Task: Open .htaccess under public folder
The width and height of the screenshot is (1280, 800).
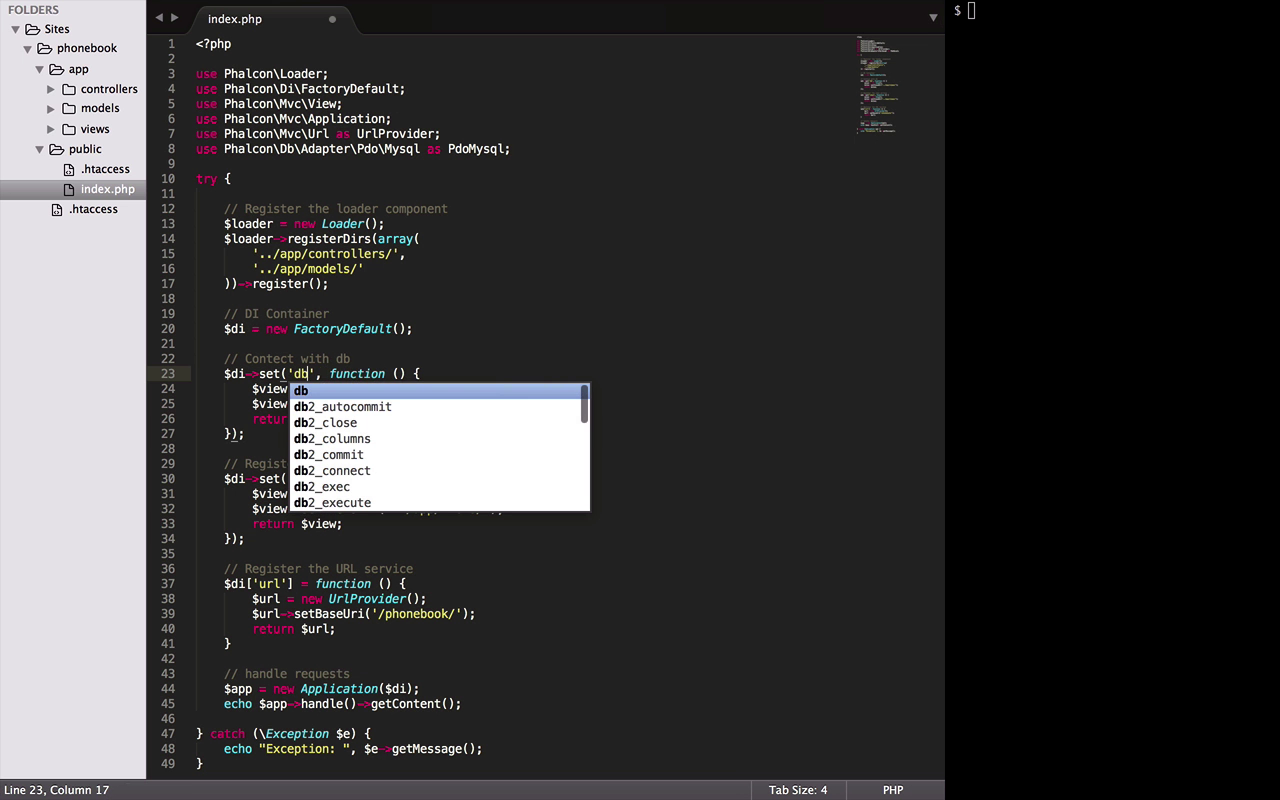Action: (x=105, y=169)
